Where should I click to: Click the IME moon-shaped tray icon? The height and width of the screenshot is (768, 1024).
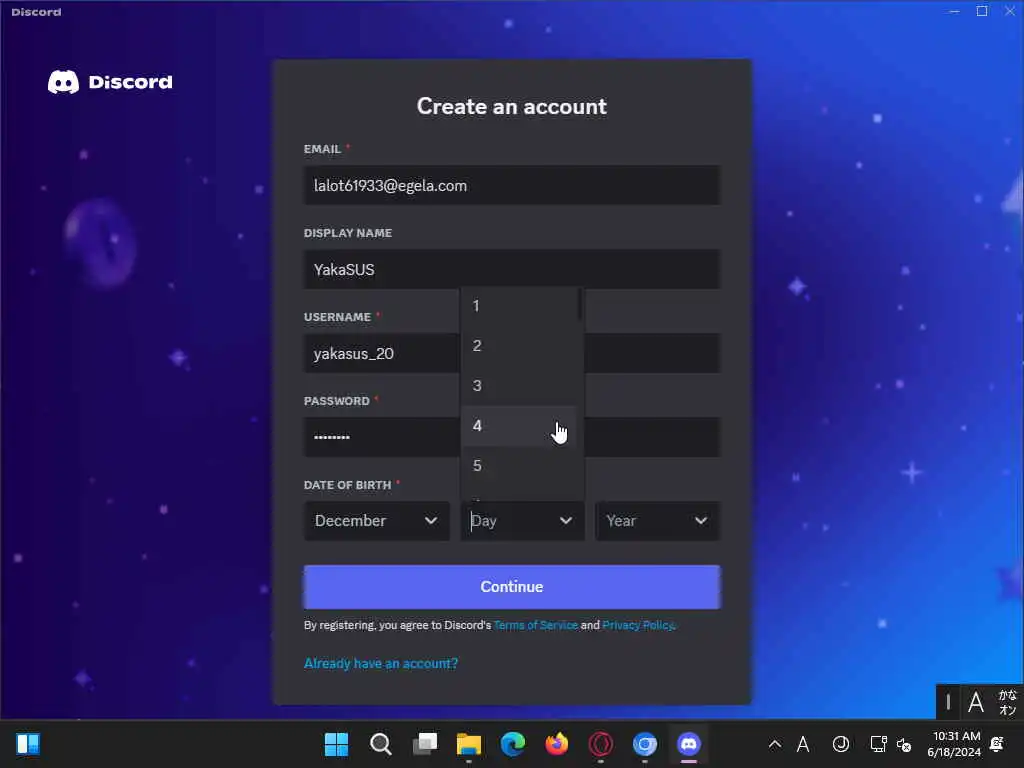click(840, 744)
